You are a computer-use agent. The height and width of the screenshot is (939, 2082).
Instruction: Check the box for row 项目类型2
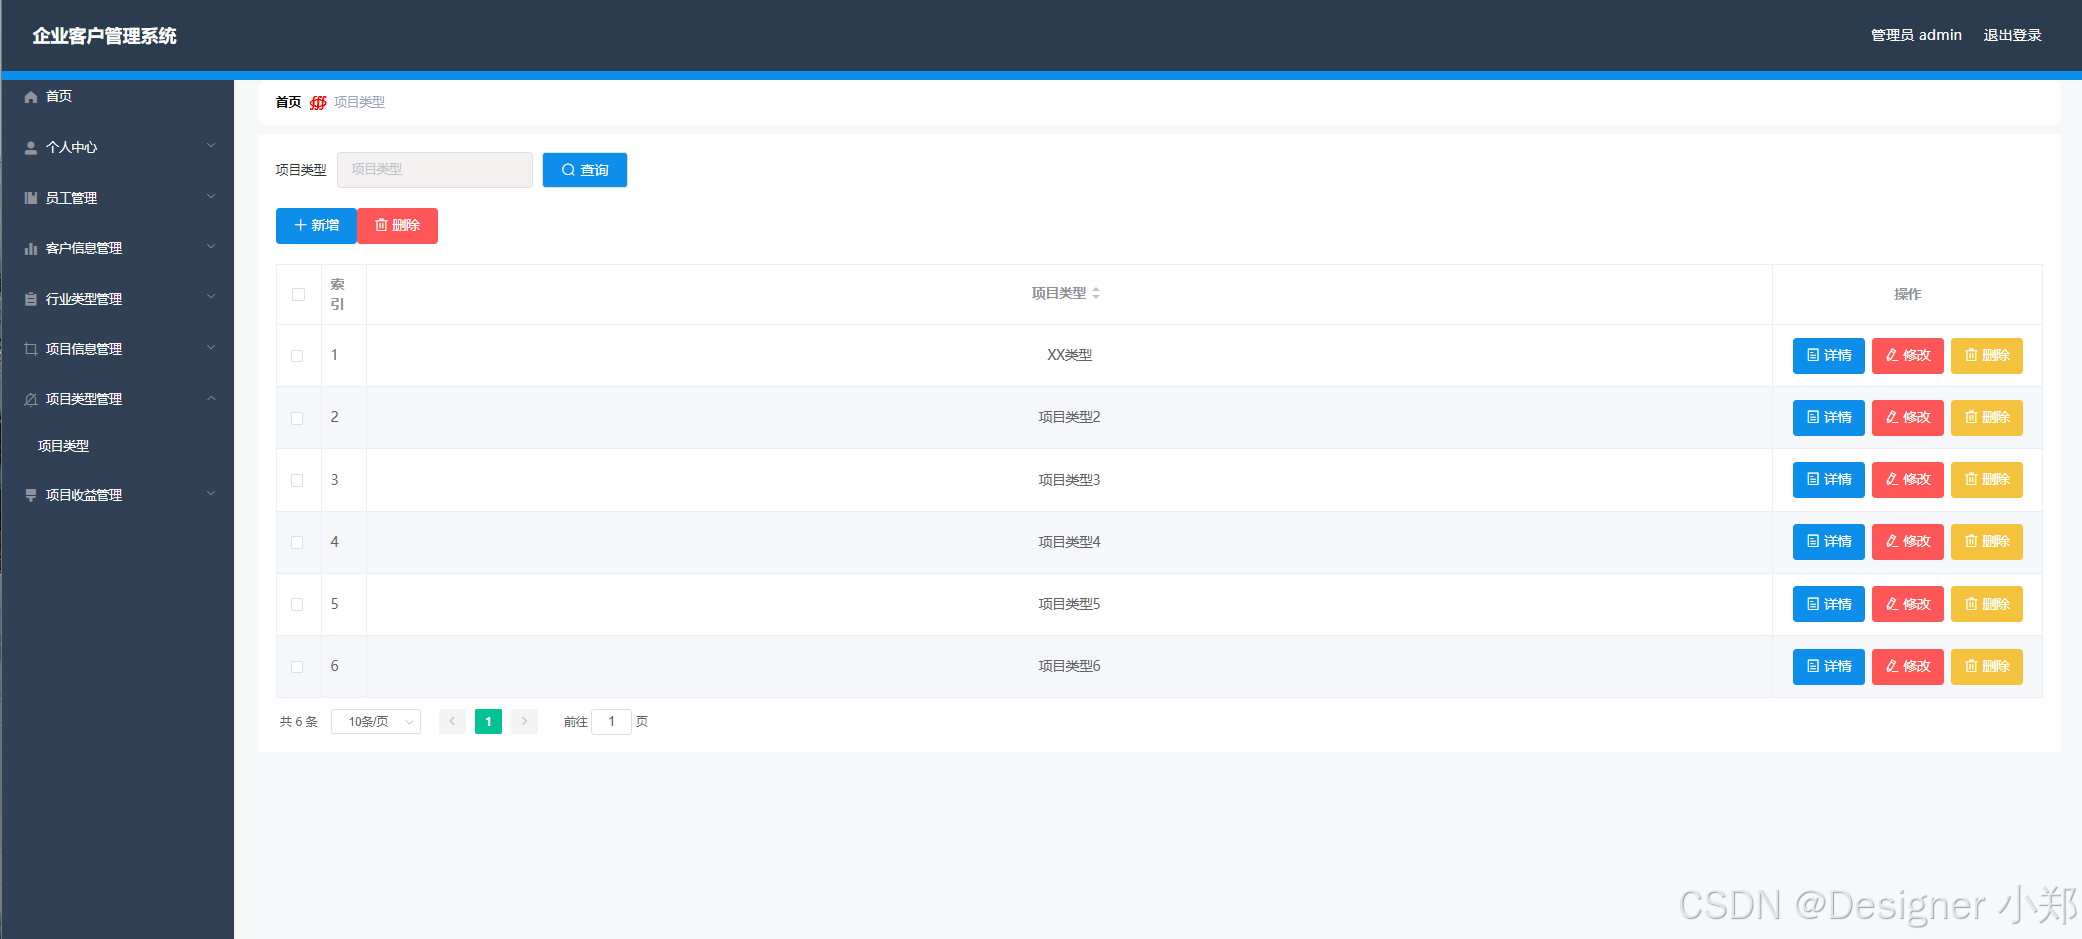[x=297, y=418]
